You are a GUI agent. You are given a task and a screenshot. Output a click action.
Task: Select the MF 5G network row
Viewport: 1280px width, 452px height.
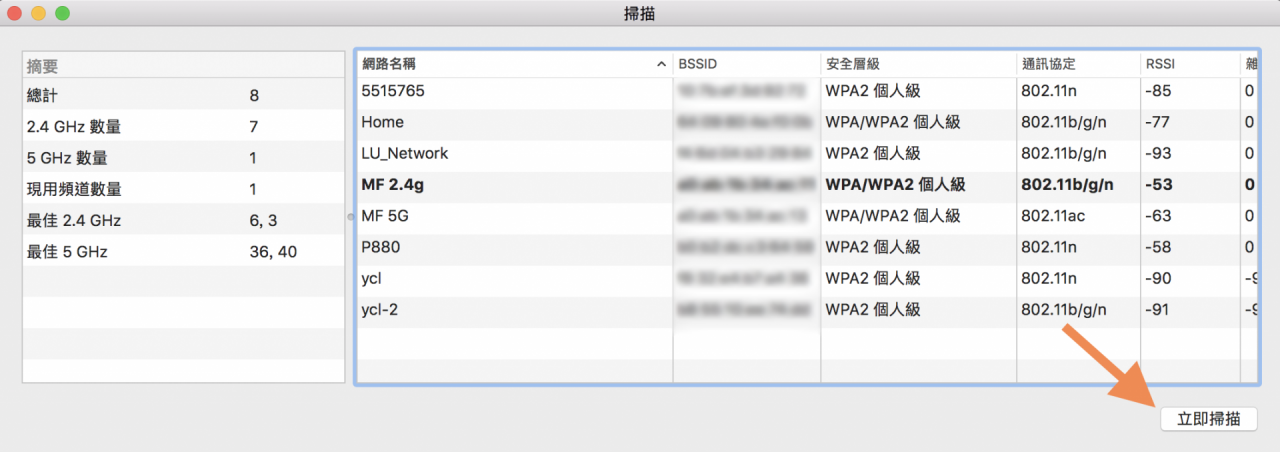(x=807, y=215)
